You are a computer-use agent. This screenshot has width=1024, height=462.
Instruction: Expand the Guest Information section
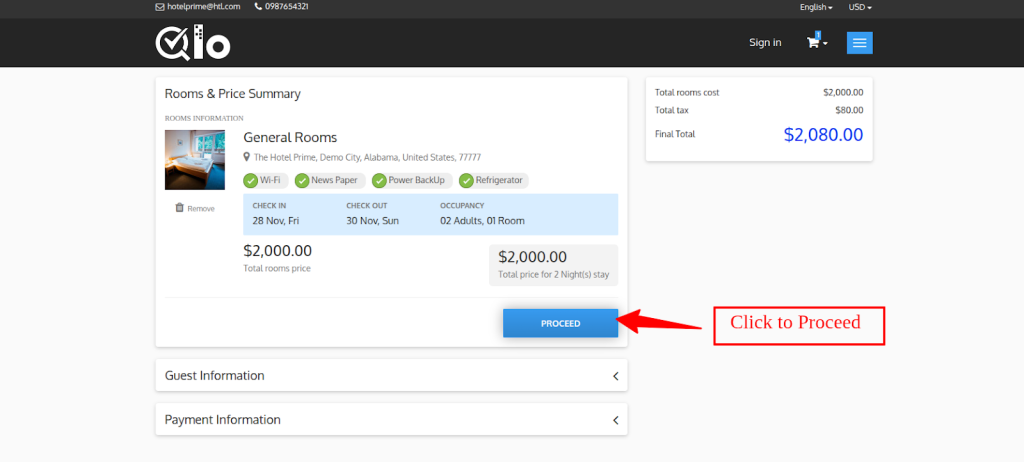[x=391, y=376]
